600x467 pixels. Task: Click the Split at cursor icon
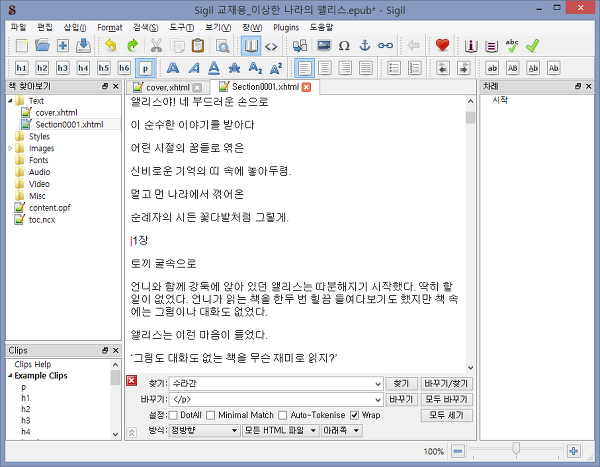pyautogui.click(x=300, y=46)
